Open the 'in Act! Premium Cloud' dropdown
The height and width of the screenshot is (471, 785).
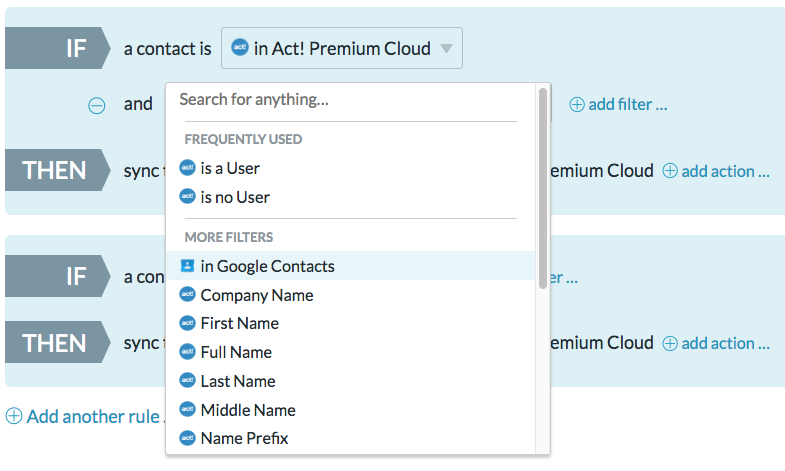342,48
